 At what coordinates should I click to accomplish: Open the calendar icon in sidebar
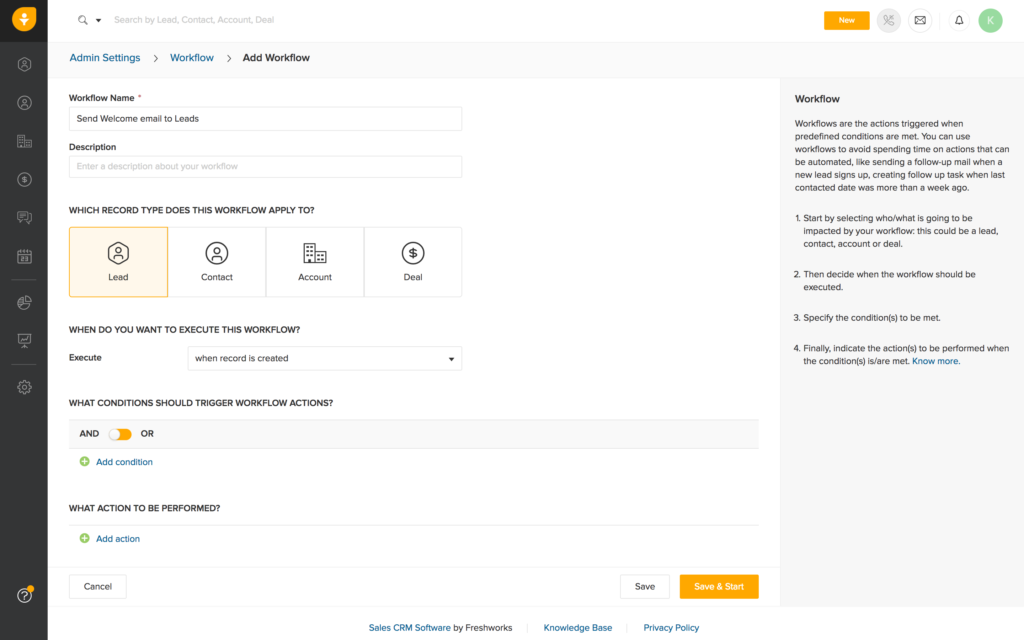pos(24,256)
